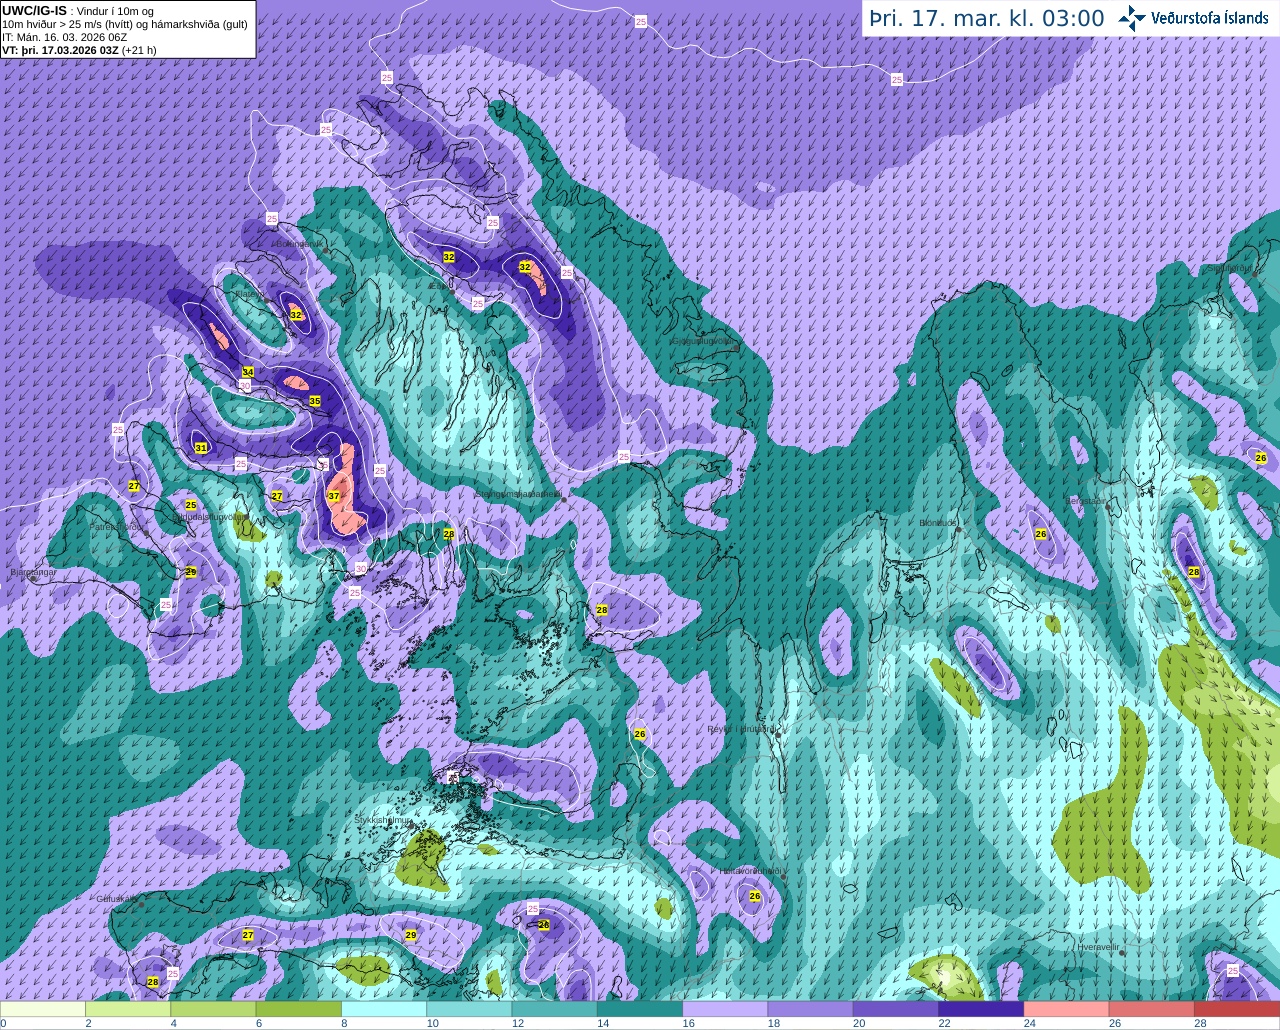This screenshot has width=1280, height=1030.
Task: Click the Gufuskálar station label
Action: 116,898
